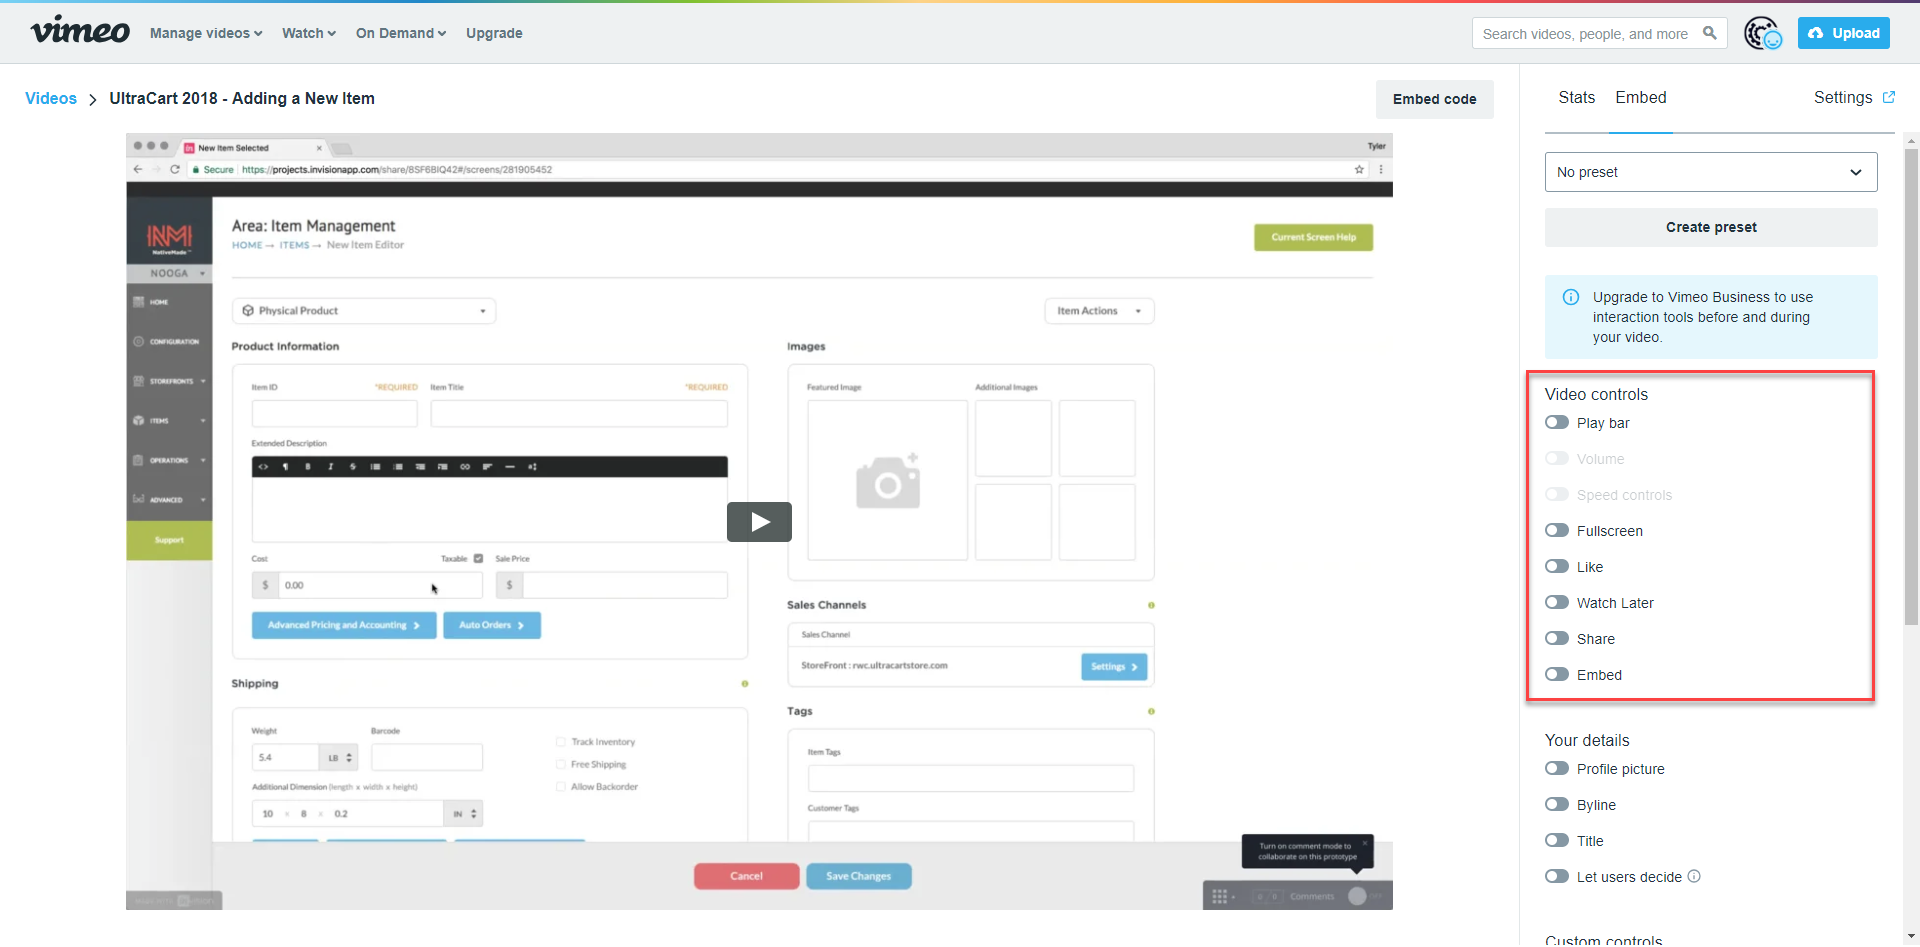
Task: Click the search magnifier icon
Action: tap(1710, 33)
